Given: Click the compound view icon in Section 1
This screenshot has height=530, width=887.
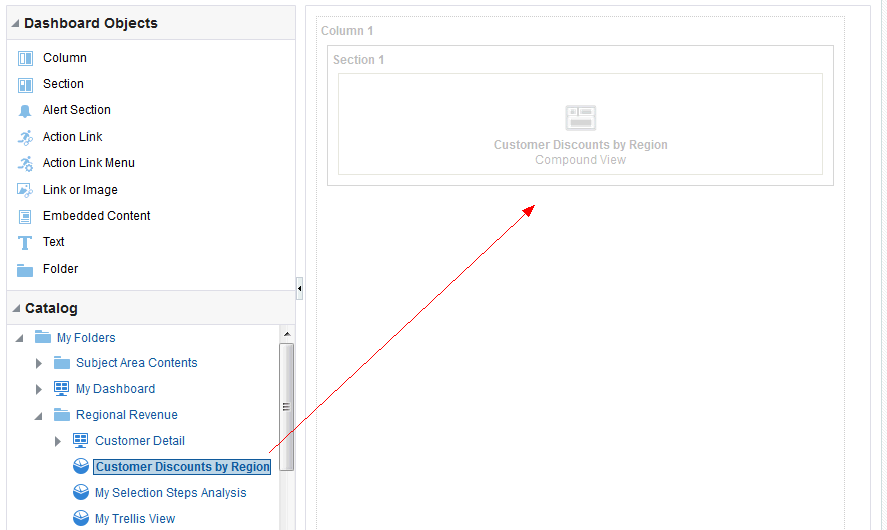Looking at the screenshot, I should click(580, 118).
